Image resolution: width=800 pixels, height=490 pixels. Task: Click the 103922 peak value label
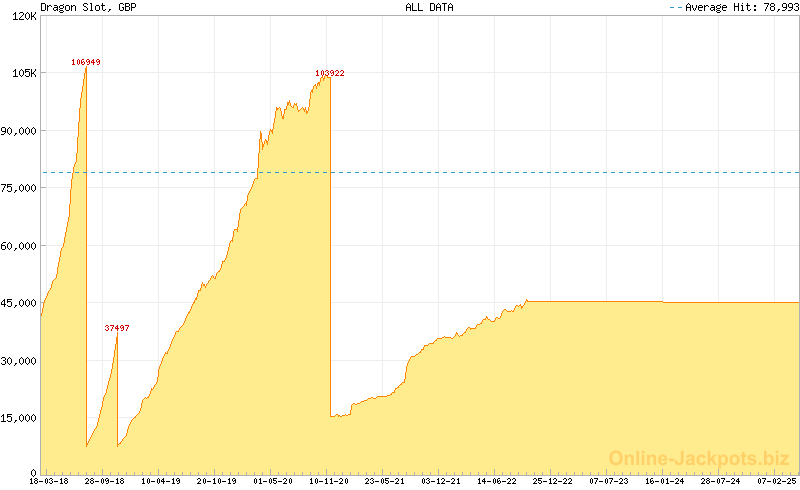[329, 73]
